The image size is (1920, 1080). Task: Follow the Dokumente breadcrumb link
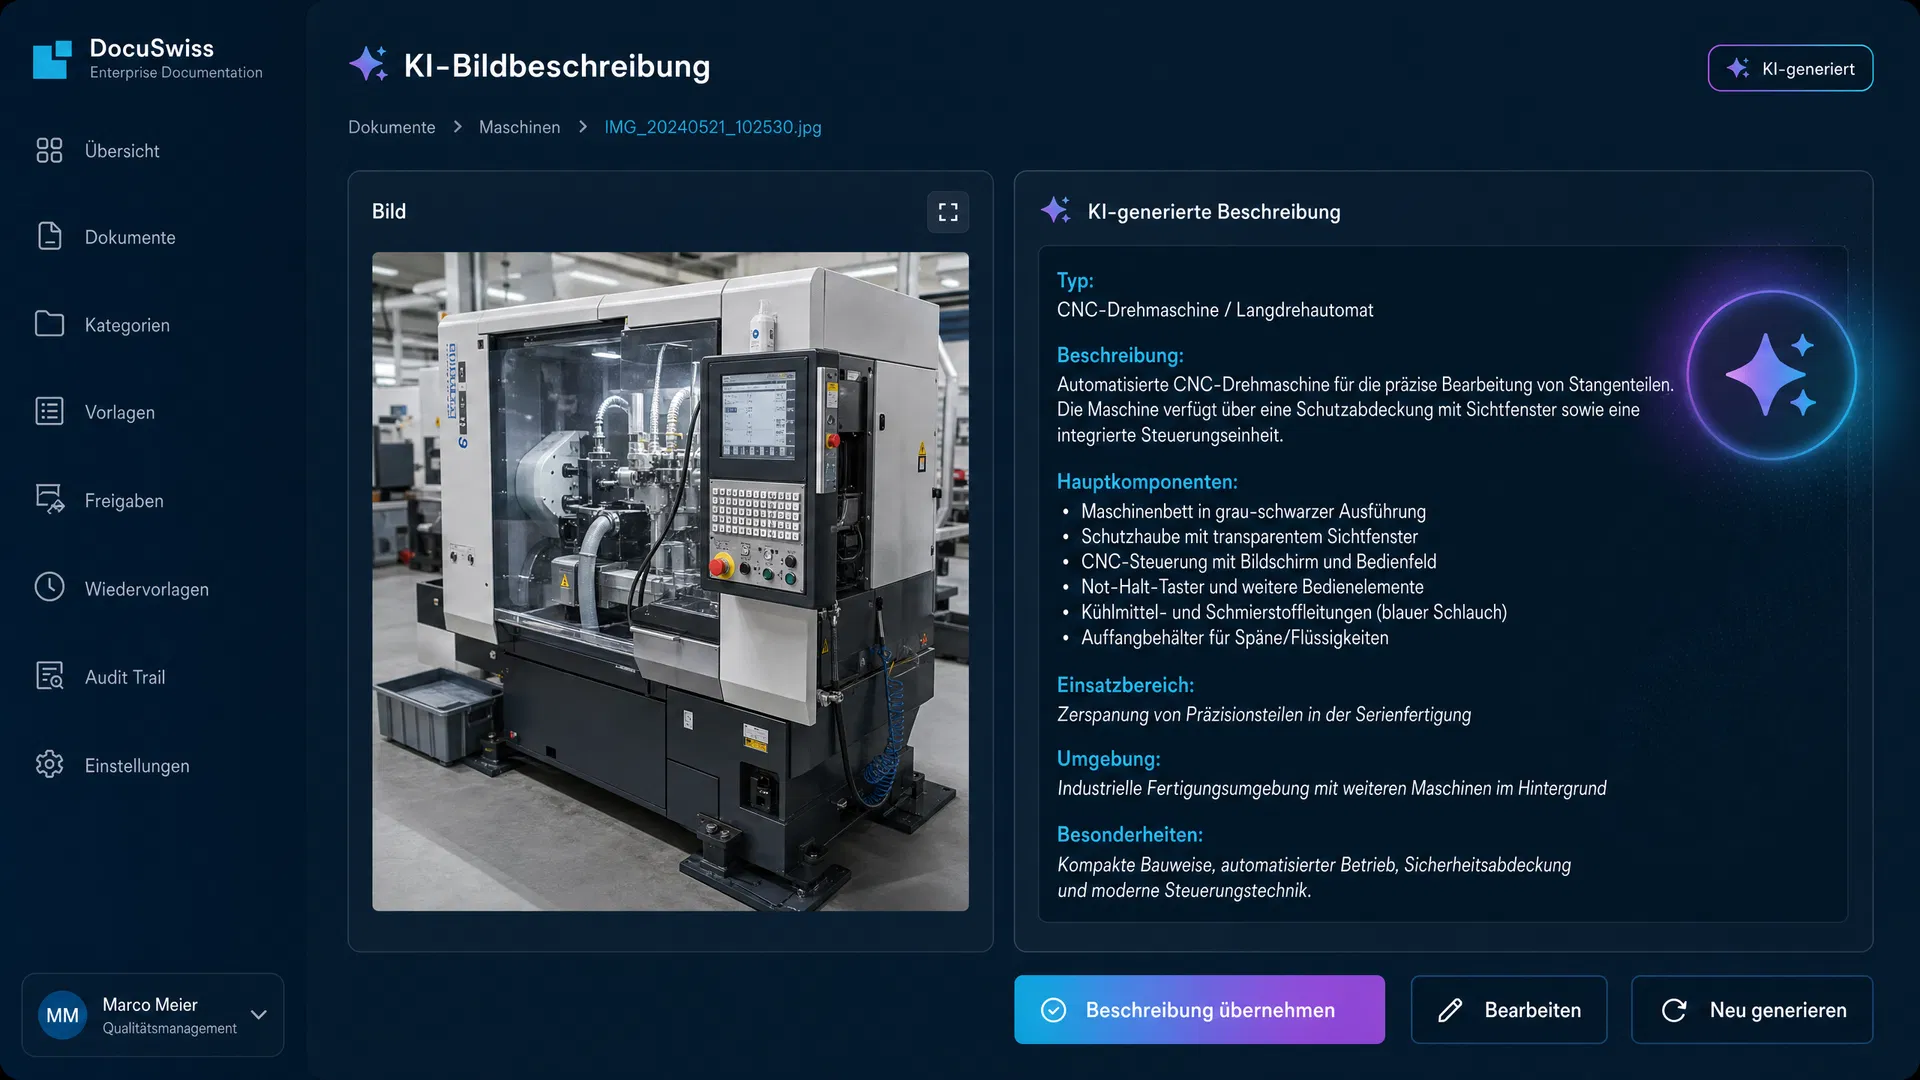coord(392,127)
